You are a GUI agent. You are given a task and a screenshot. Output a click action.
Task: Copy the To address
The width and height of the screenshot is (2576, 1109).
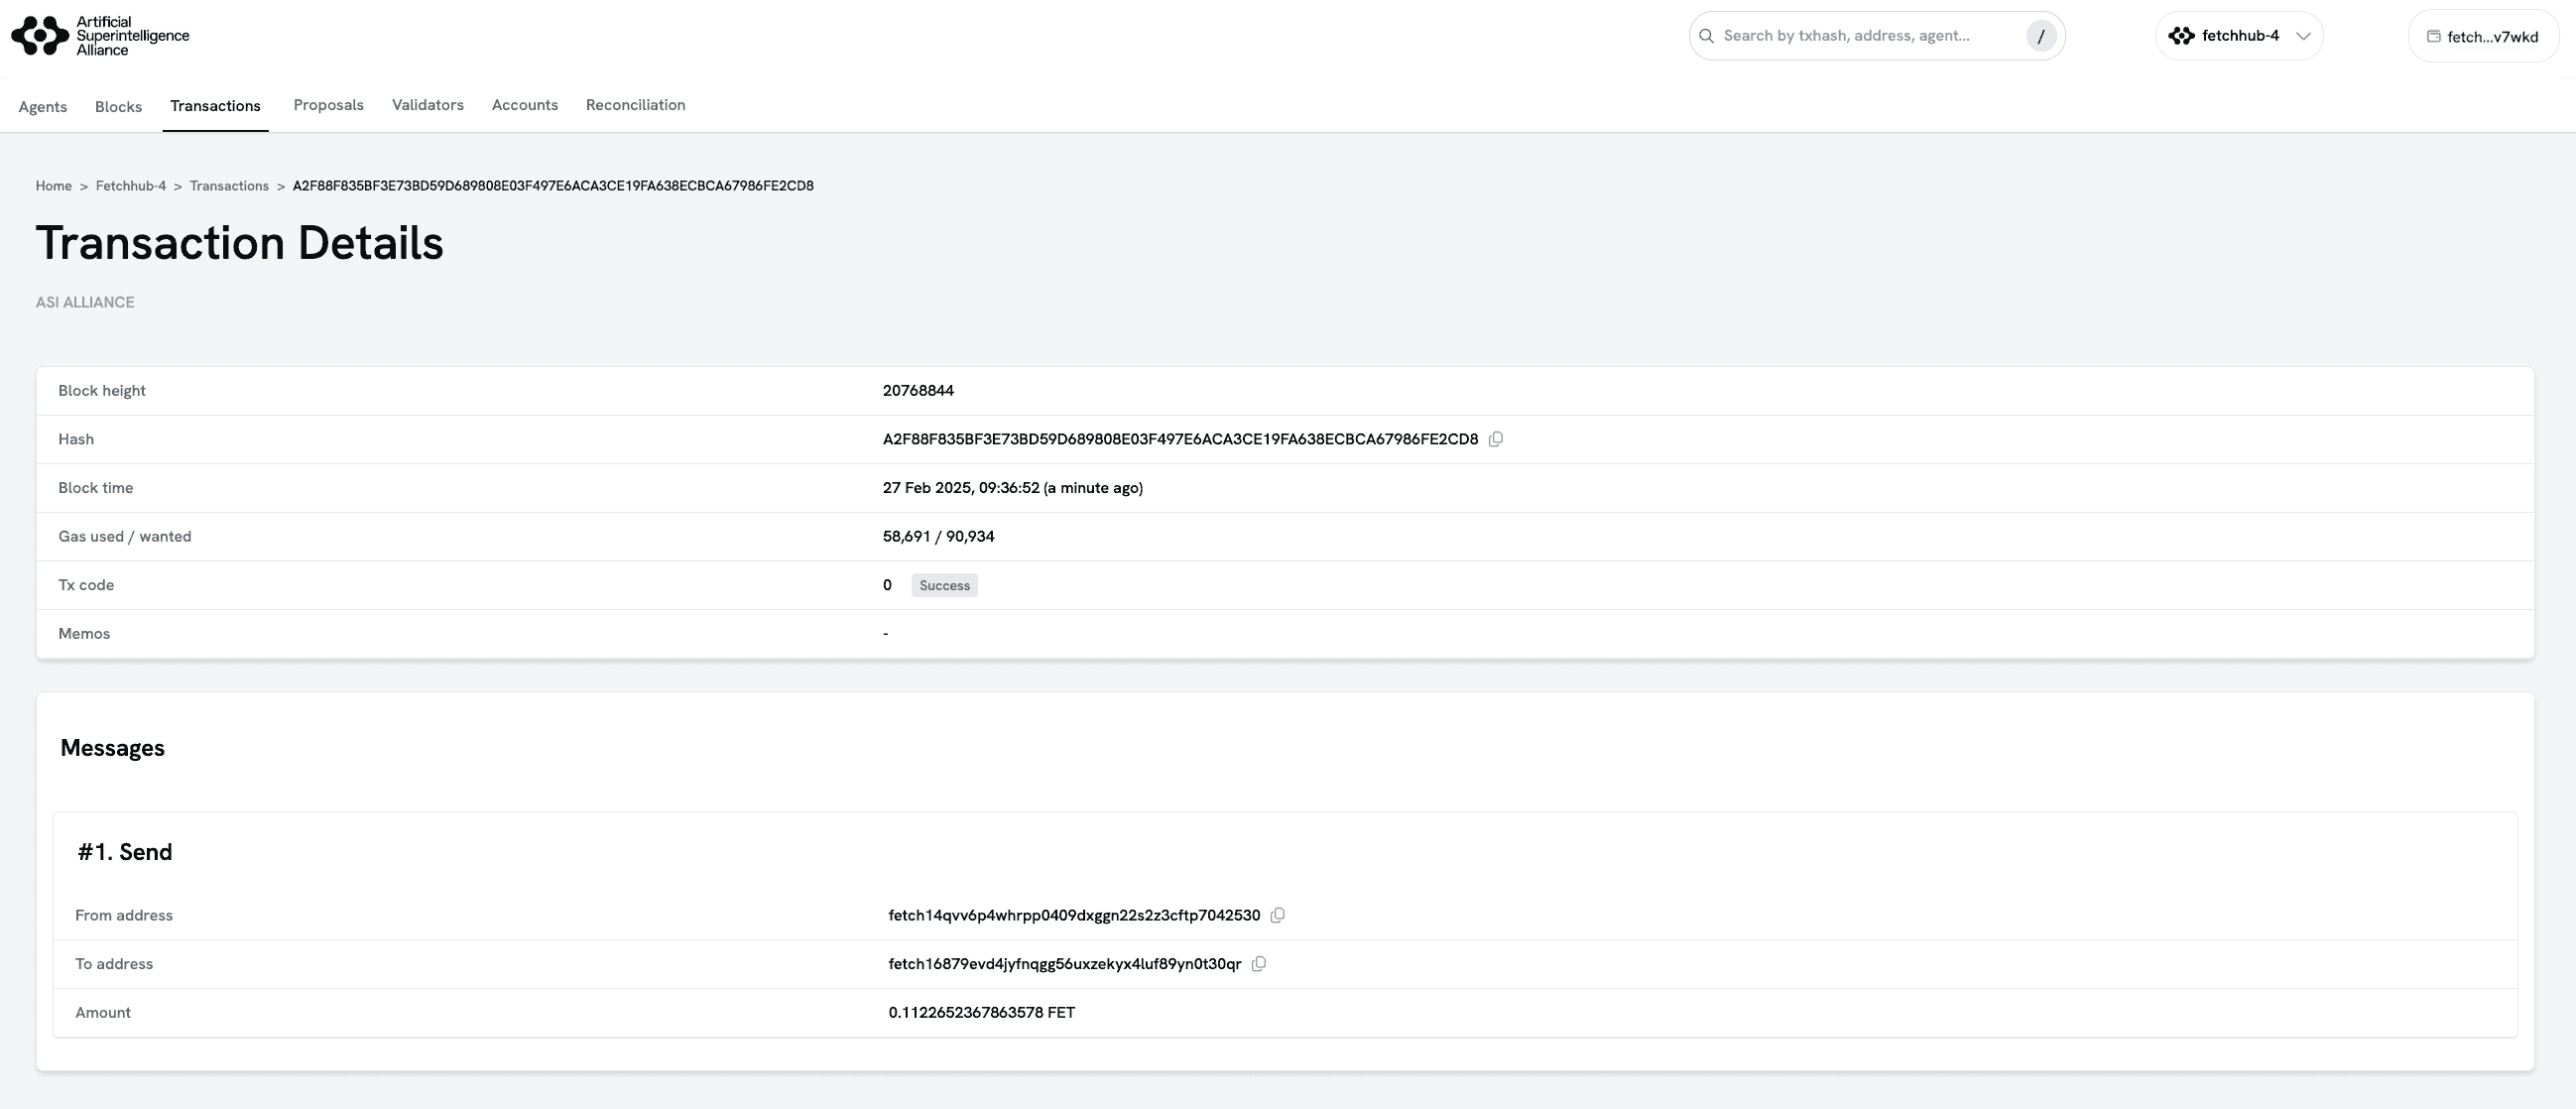[1259, 964]
